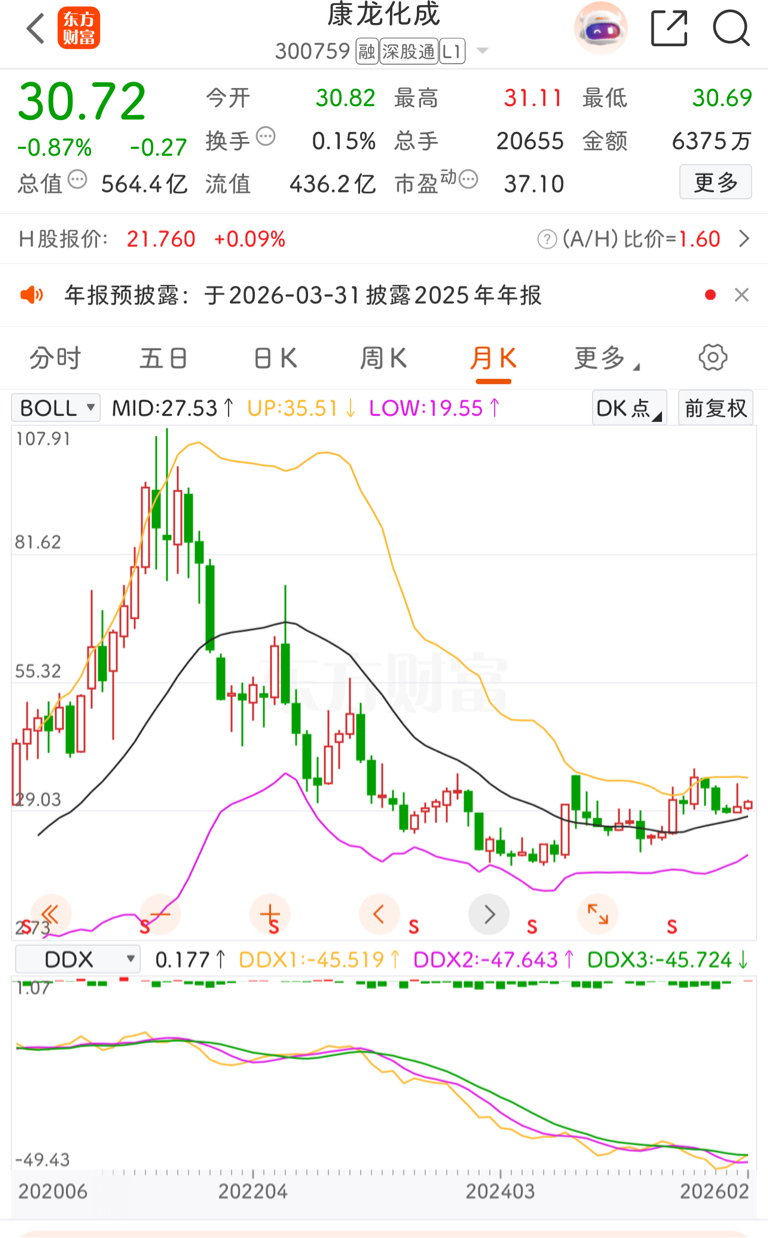Screen dimensions: 768x1238
Task: Tap the current price 30.72
Action: 82,101
